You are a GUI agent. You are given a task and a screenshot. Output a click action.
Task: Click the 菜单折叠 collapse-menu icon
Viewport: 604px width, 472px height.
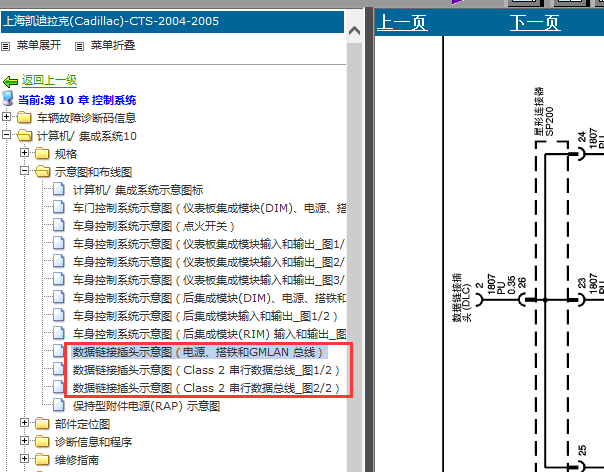79,47
